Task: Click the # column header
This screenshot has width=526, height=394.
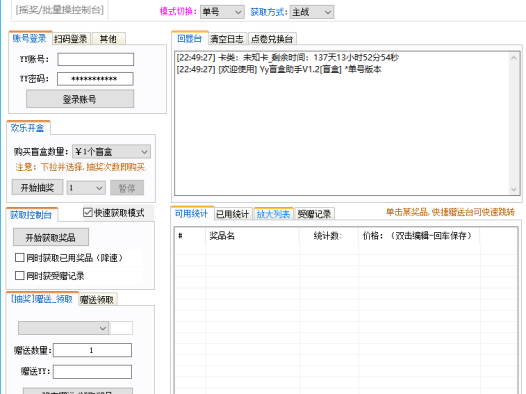Action: [x=190, y=236]
